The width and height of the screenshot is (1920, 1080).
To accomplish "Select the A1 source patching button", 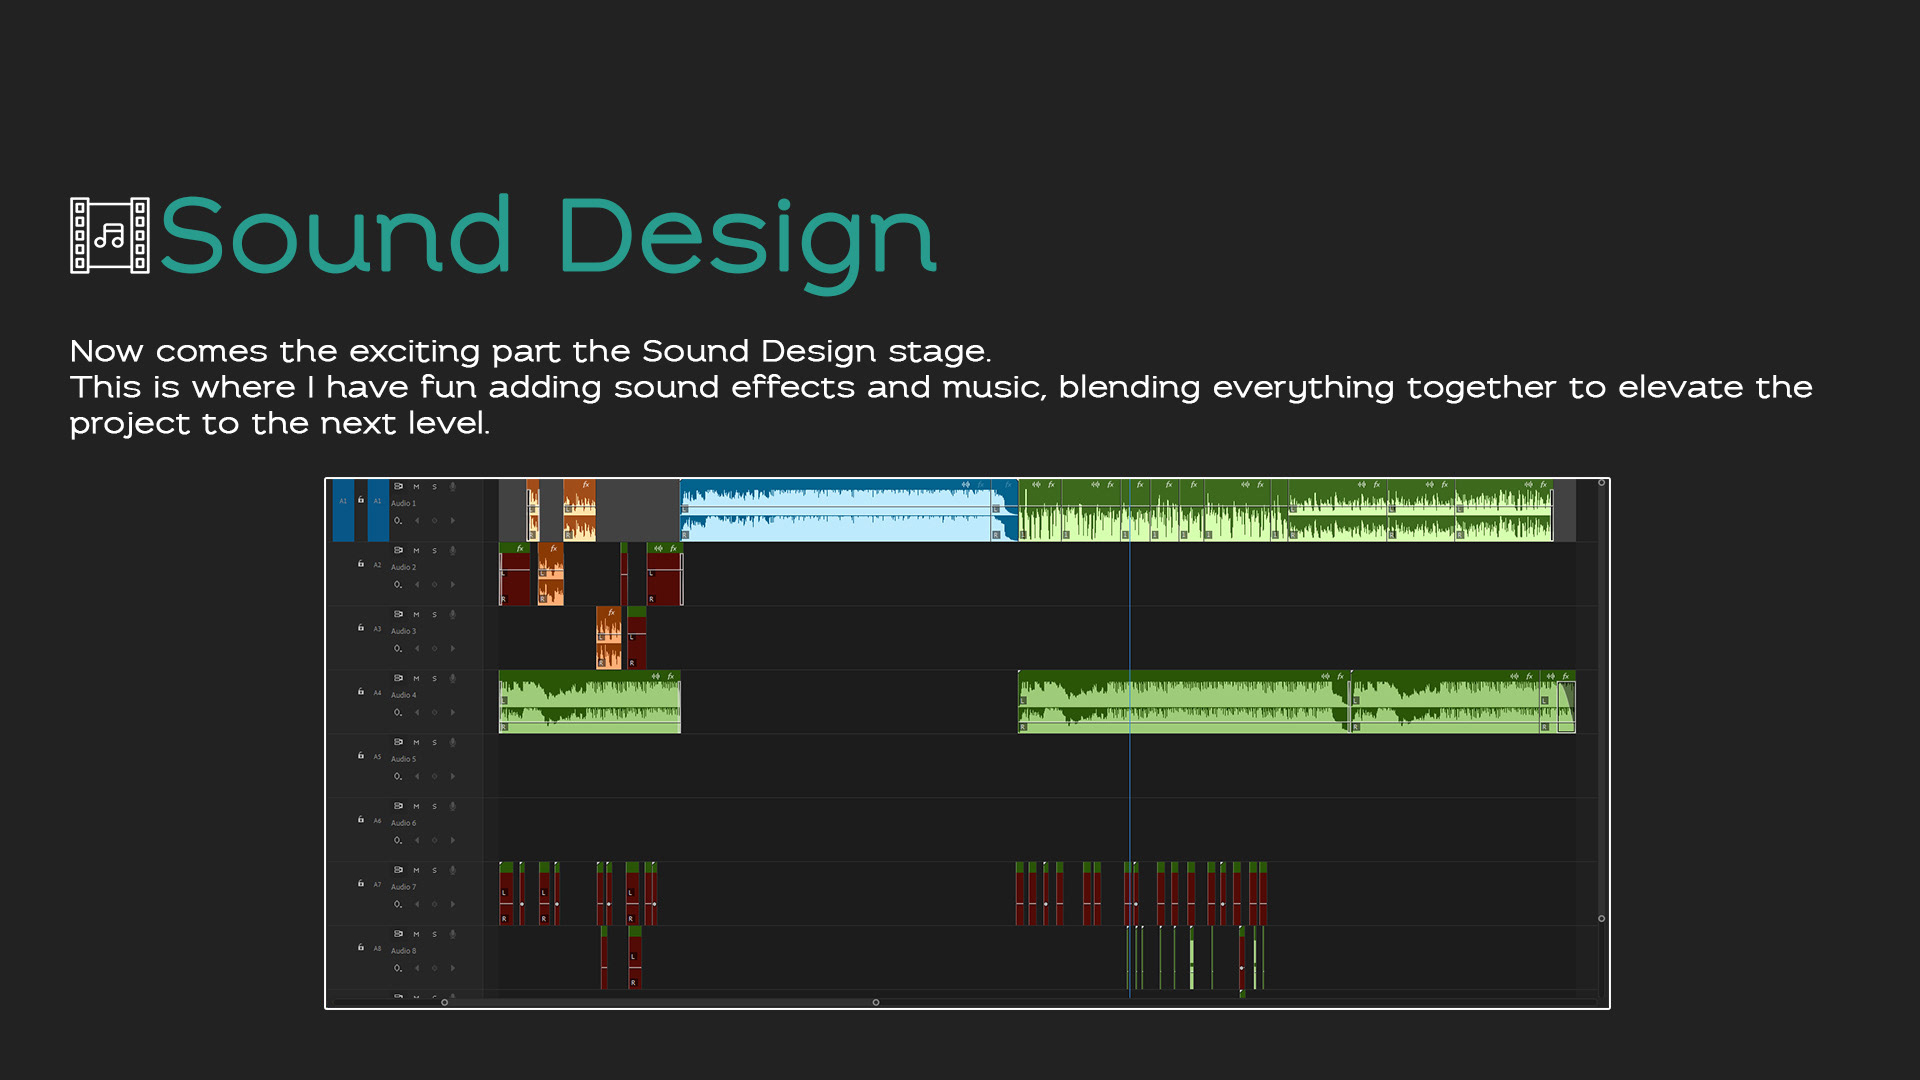I will [343, 501].
